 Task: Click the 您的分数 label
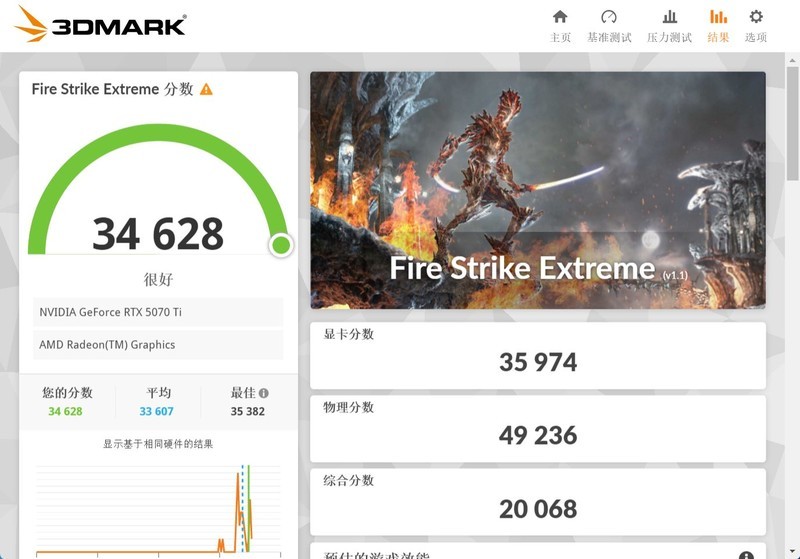pos(67,392)
